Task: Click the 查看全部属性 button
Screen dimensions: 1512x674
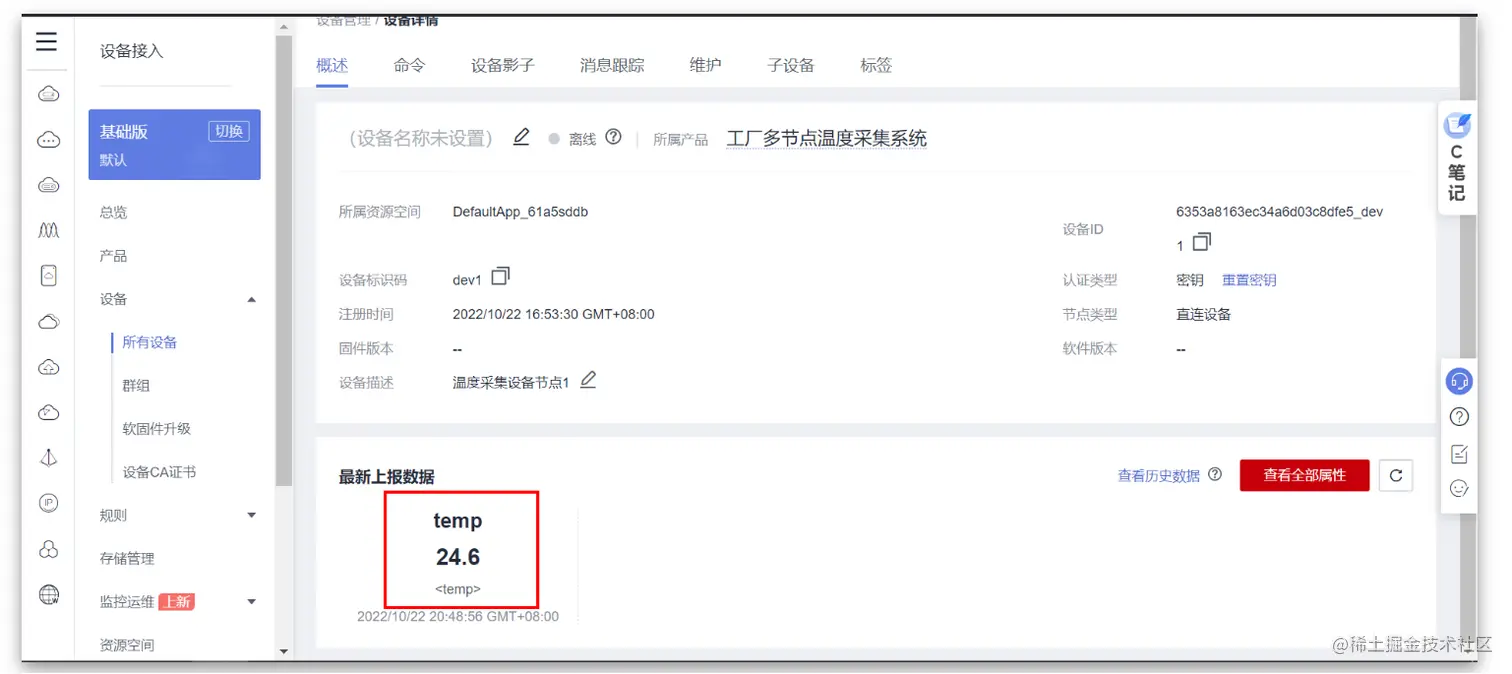Action: click(x=1305, y=475)
